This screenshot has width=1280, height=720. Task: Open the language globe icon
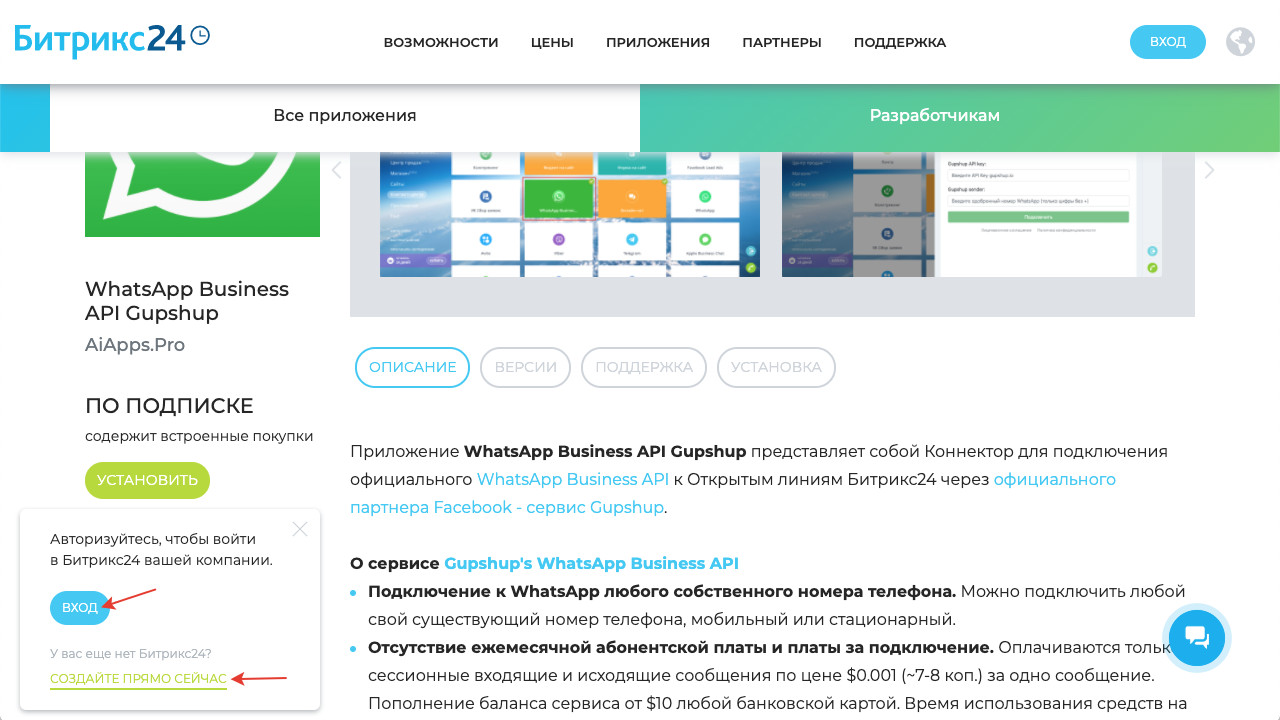pos(1240,42)
